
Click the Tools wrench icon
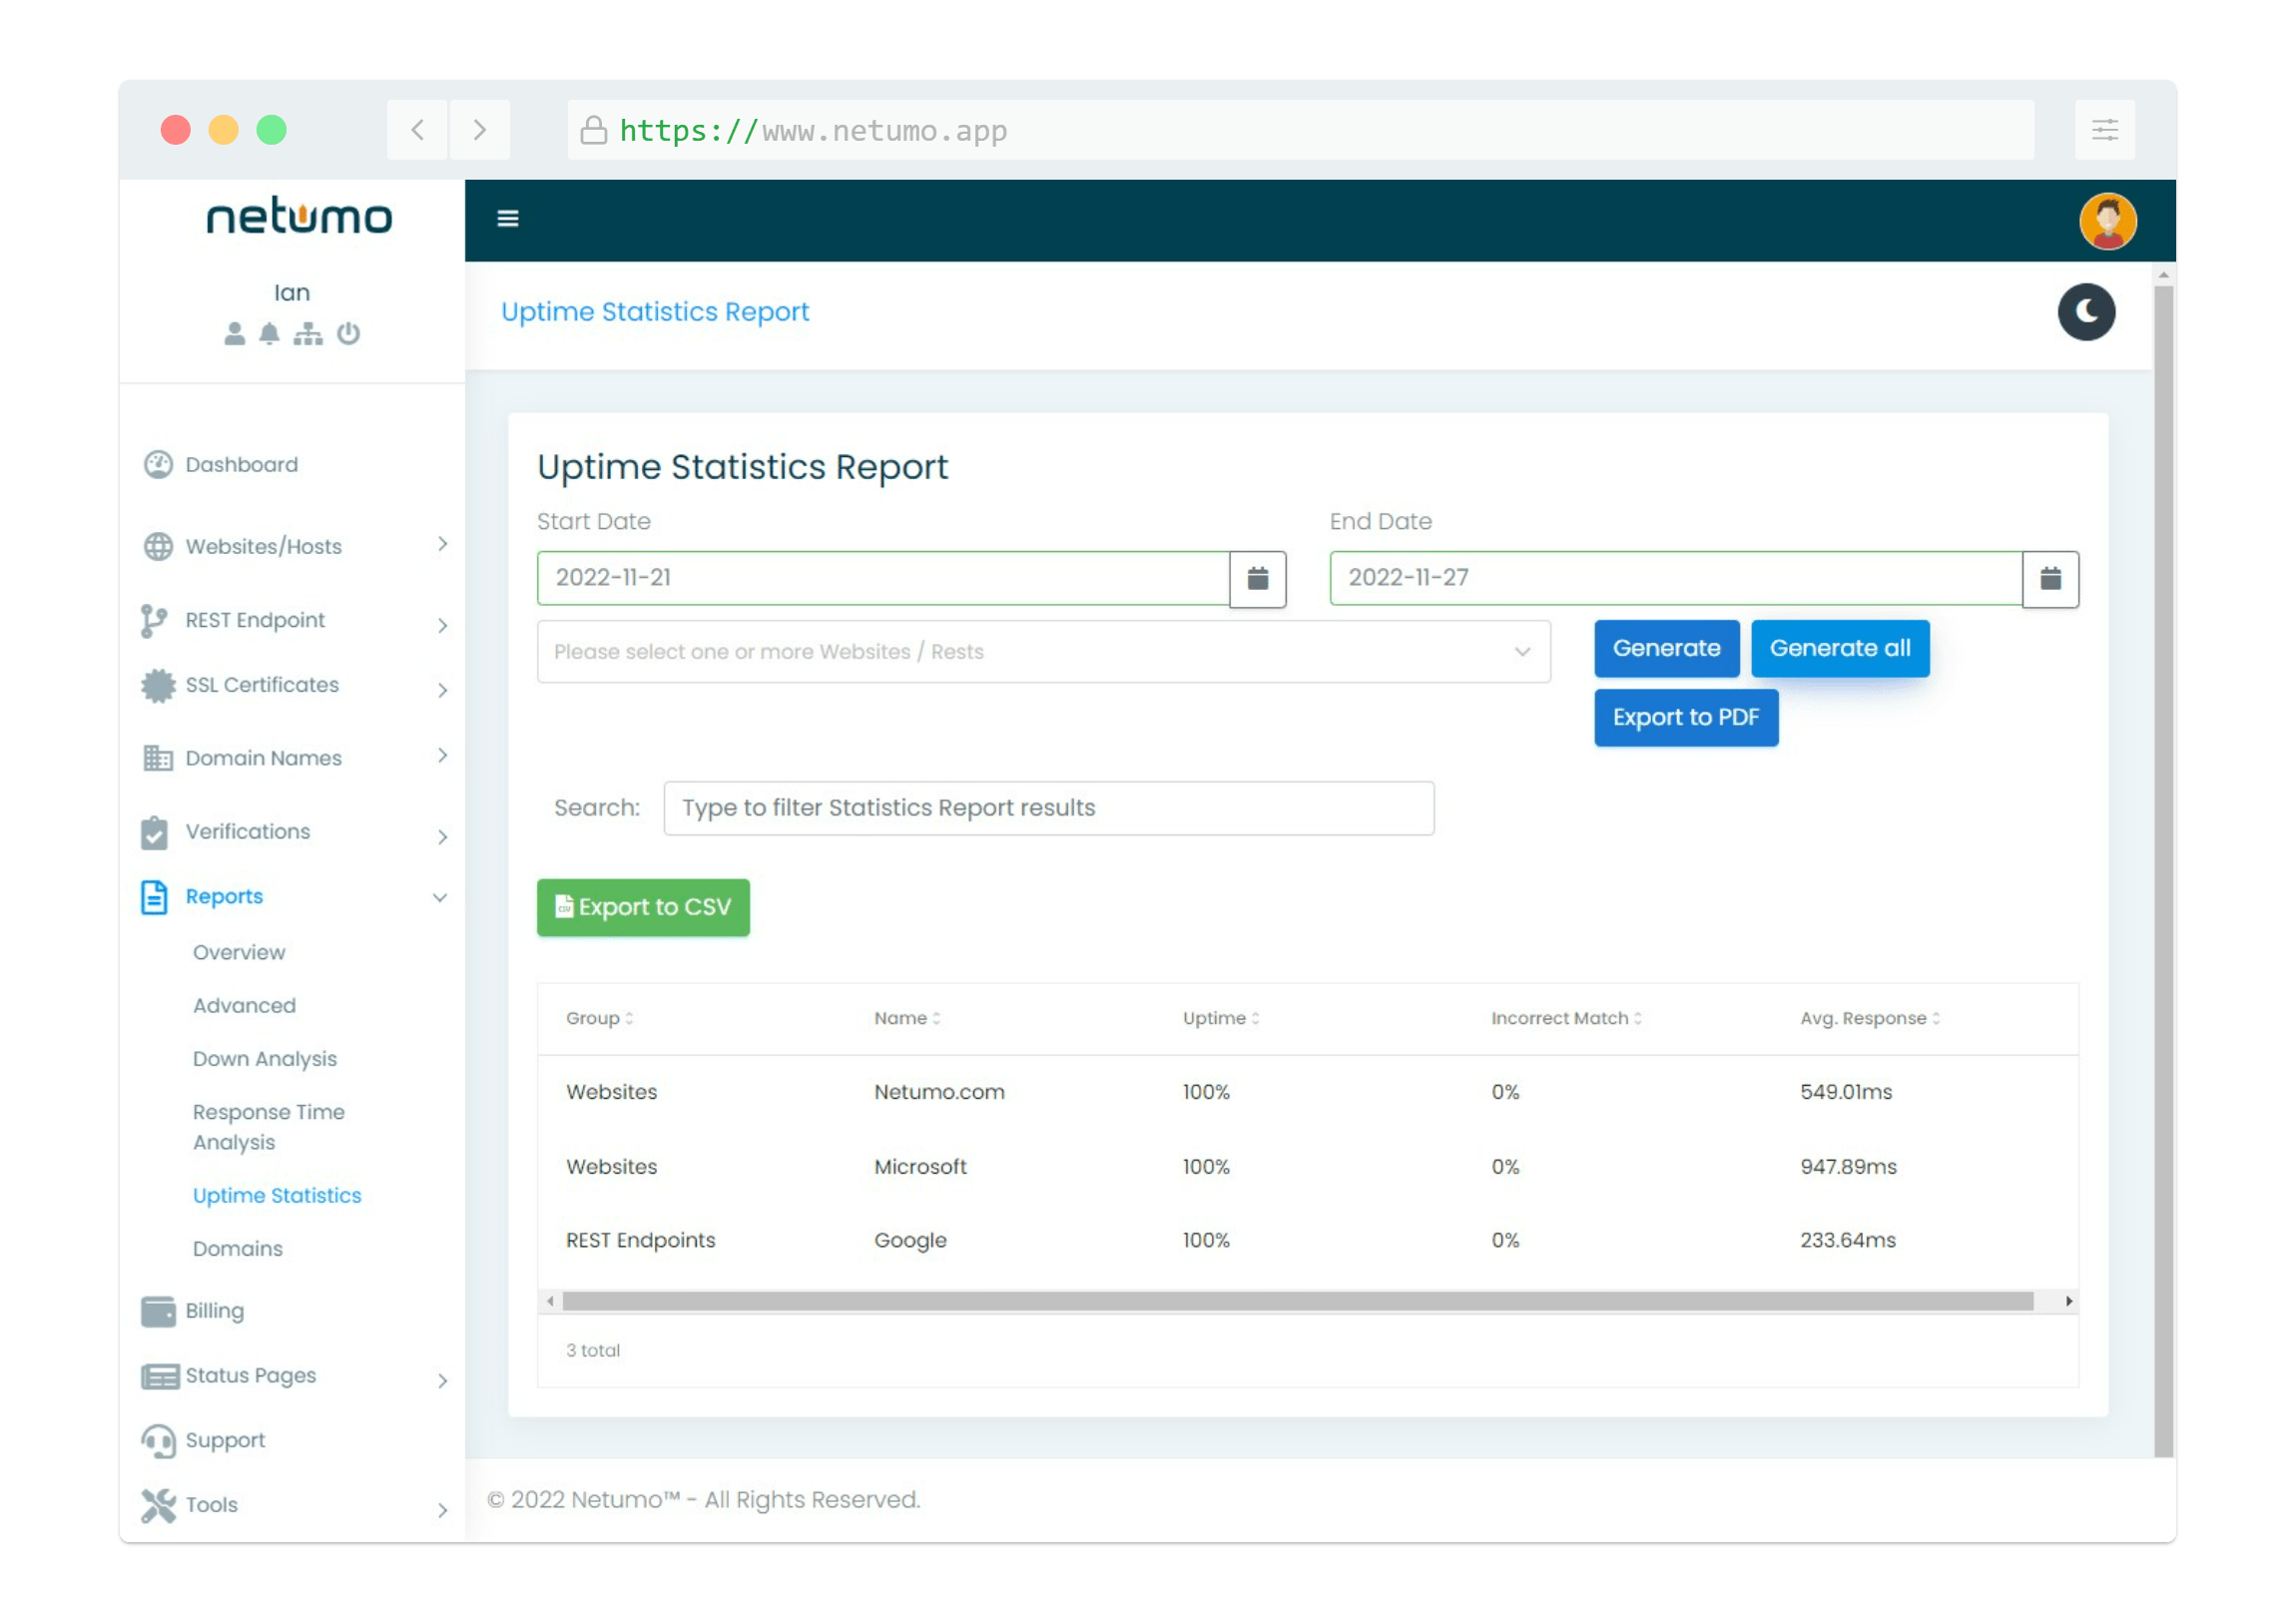coord(158,1506)
